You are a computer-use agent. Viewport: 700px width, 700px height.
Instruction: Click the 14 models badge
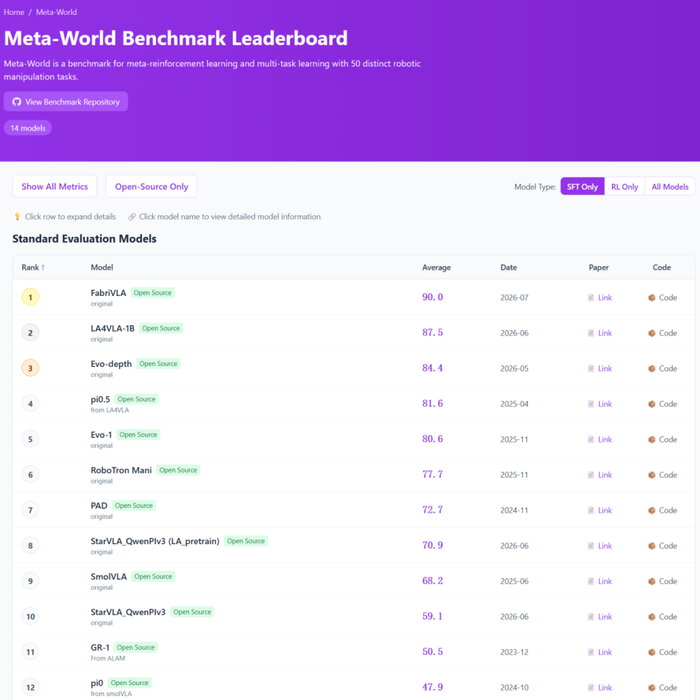[28, 128]
